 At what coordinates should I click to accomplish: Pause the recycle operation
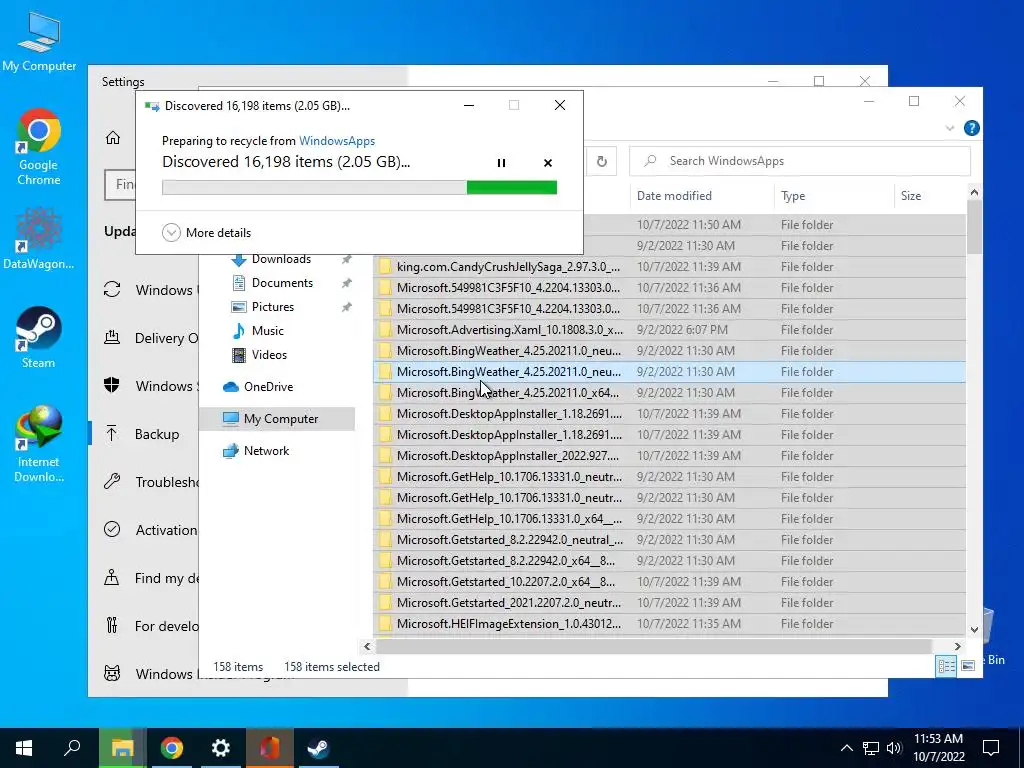tap(501, 163)
